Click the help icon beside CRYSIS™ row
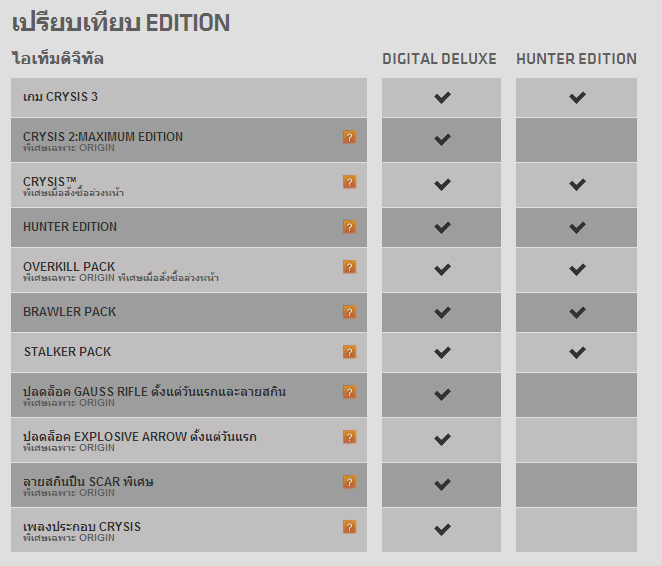The width and height of the screenshot is (662, 566). (349, 182)
